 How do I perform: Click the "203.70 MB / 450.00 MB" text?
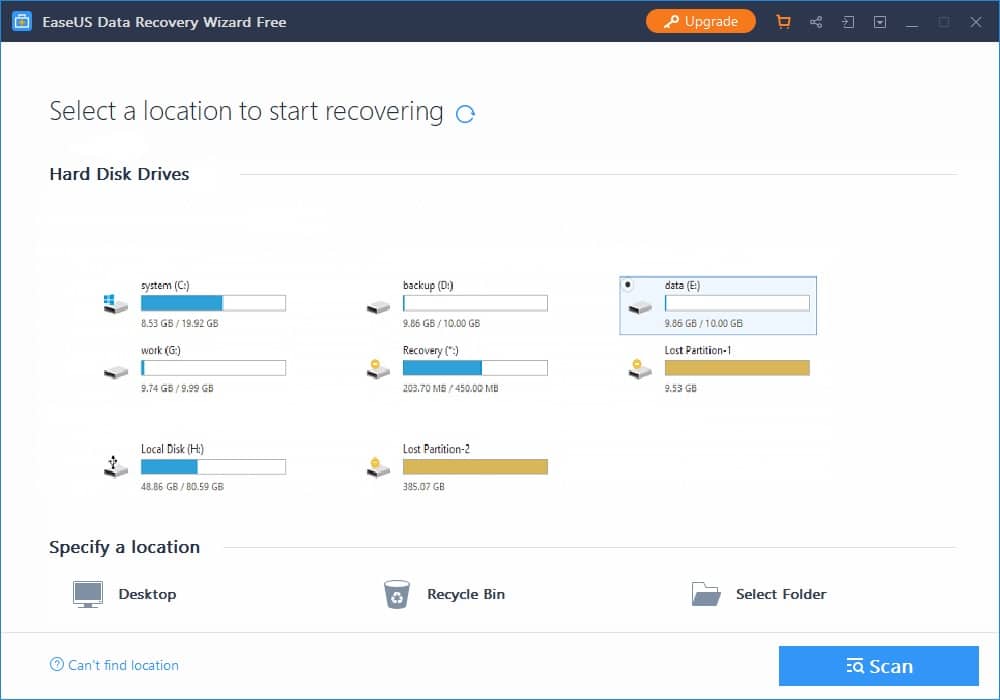click(450, 388)
